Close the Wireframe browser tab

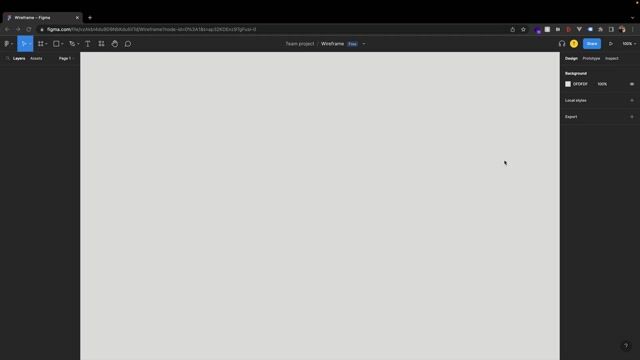click(77, 18)
